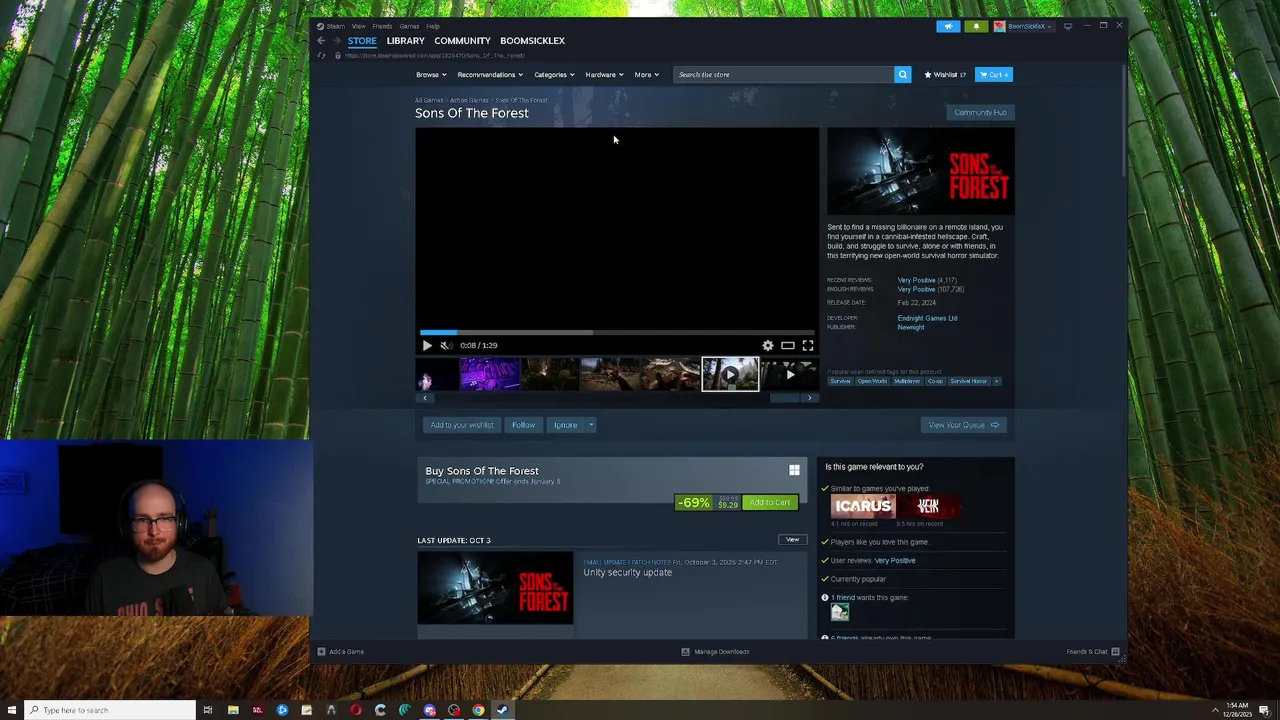Open the Wishlist link
1280x720 pixels.
(x=945, y=74)
